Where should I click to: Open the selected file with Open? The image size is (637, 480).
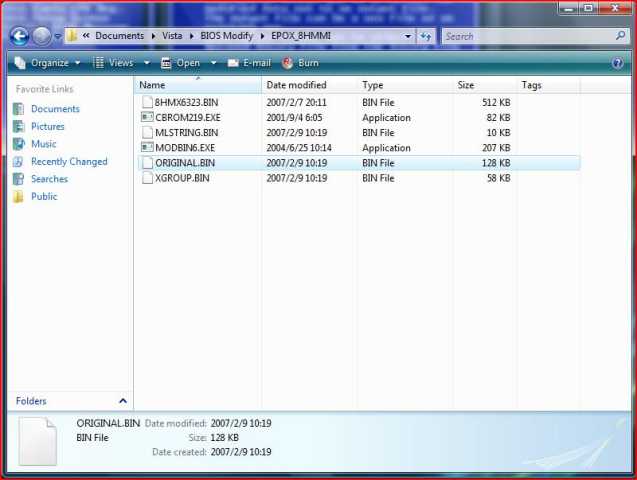tap(181, 63)
